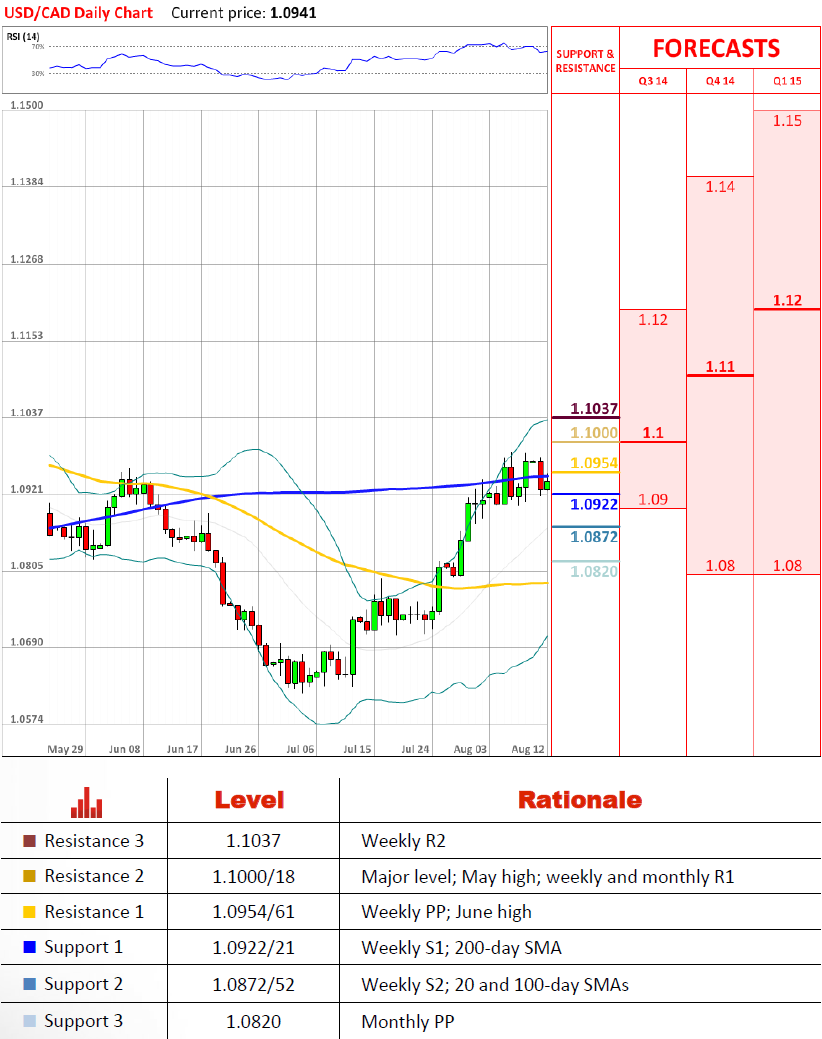Click the 1.08 value in Q1 15 column
Viewport: 822px width, 1039px height.
787,565
